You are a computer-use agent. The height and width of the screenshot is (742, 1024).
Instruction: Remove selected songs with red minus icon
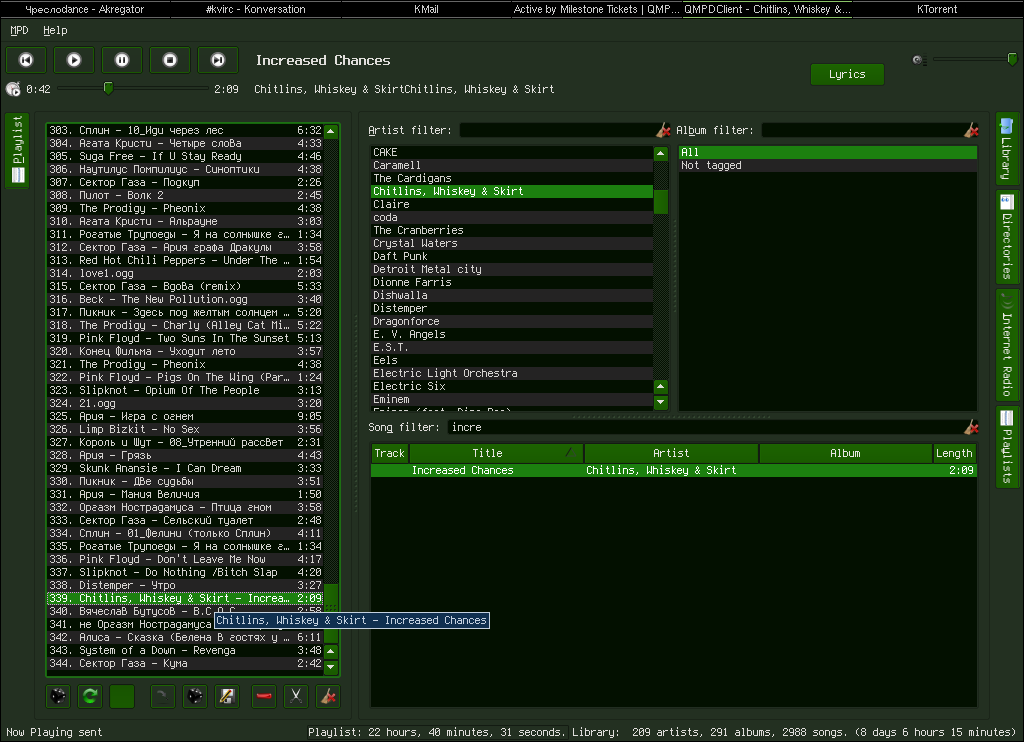tap(264, 696)
